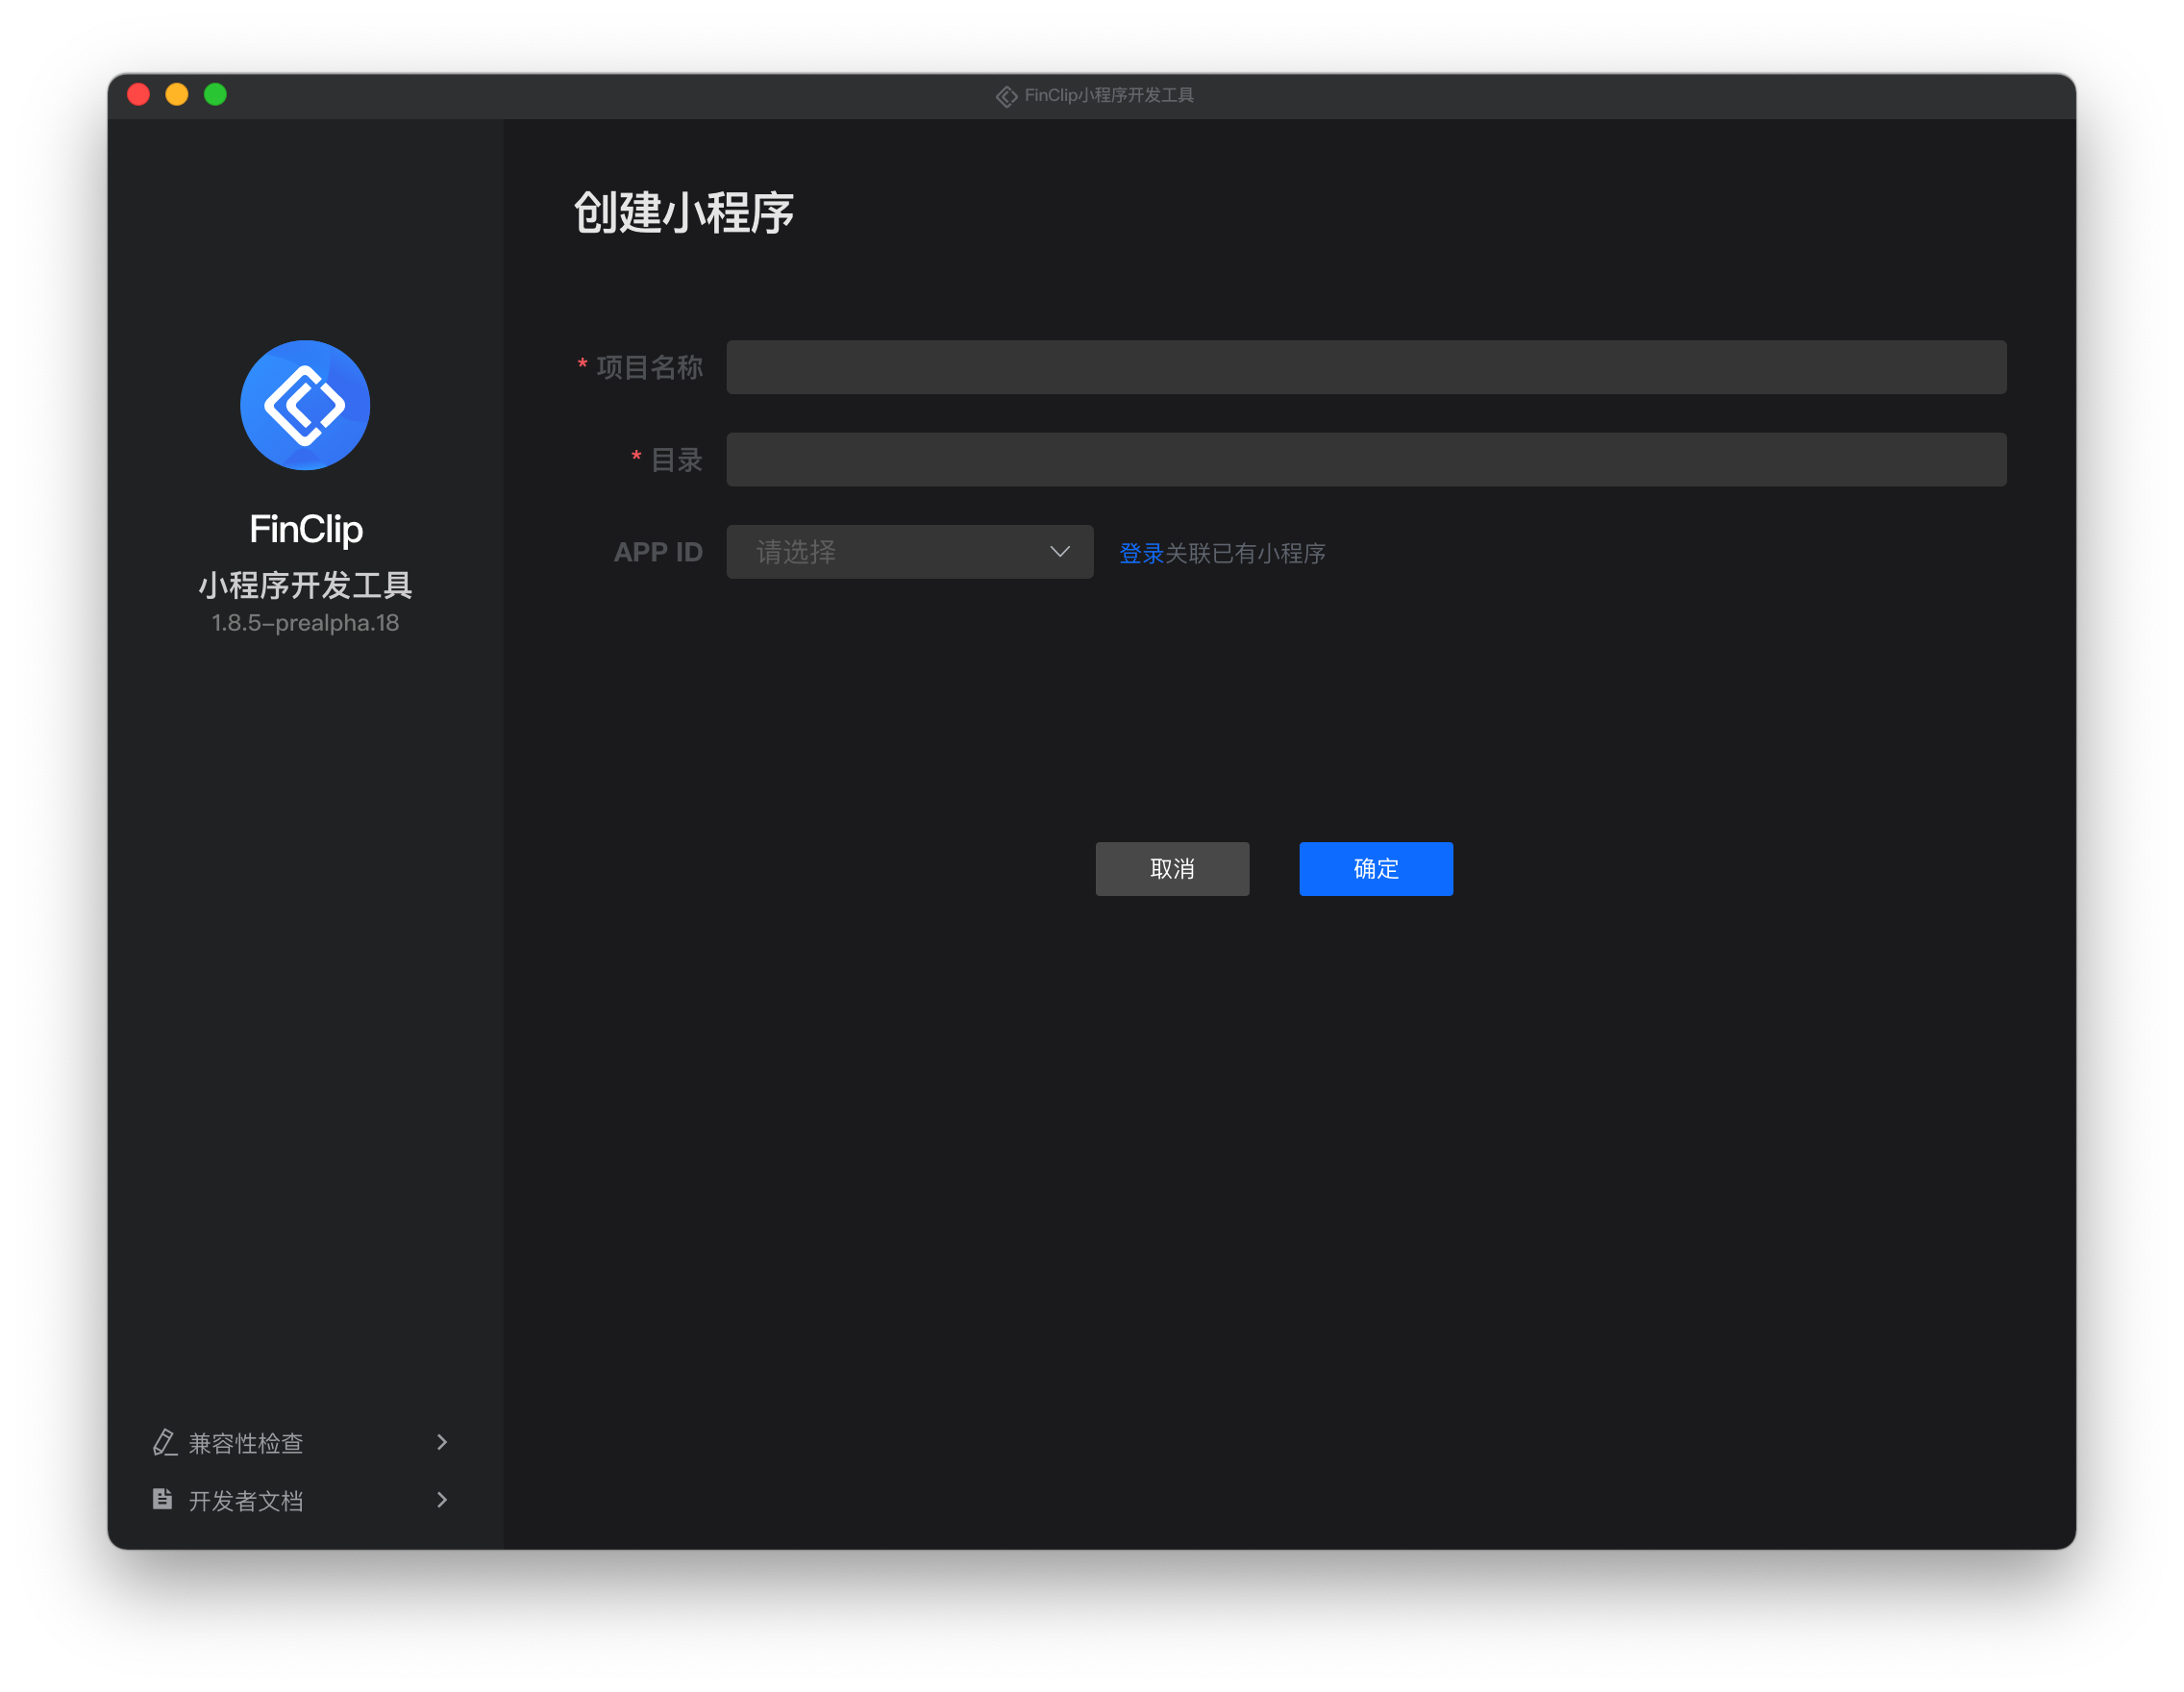Click the compatibility check pencil icon
The height and width of the screenshot is (1692, 2184).
click(x=164, y=1442)
